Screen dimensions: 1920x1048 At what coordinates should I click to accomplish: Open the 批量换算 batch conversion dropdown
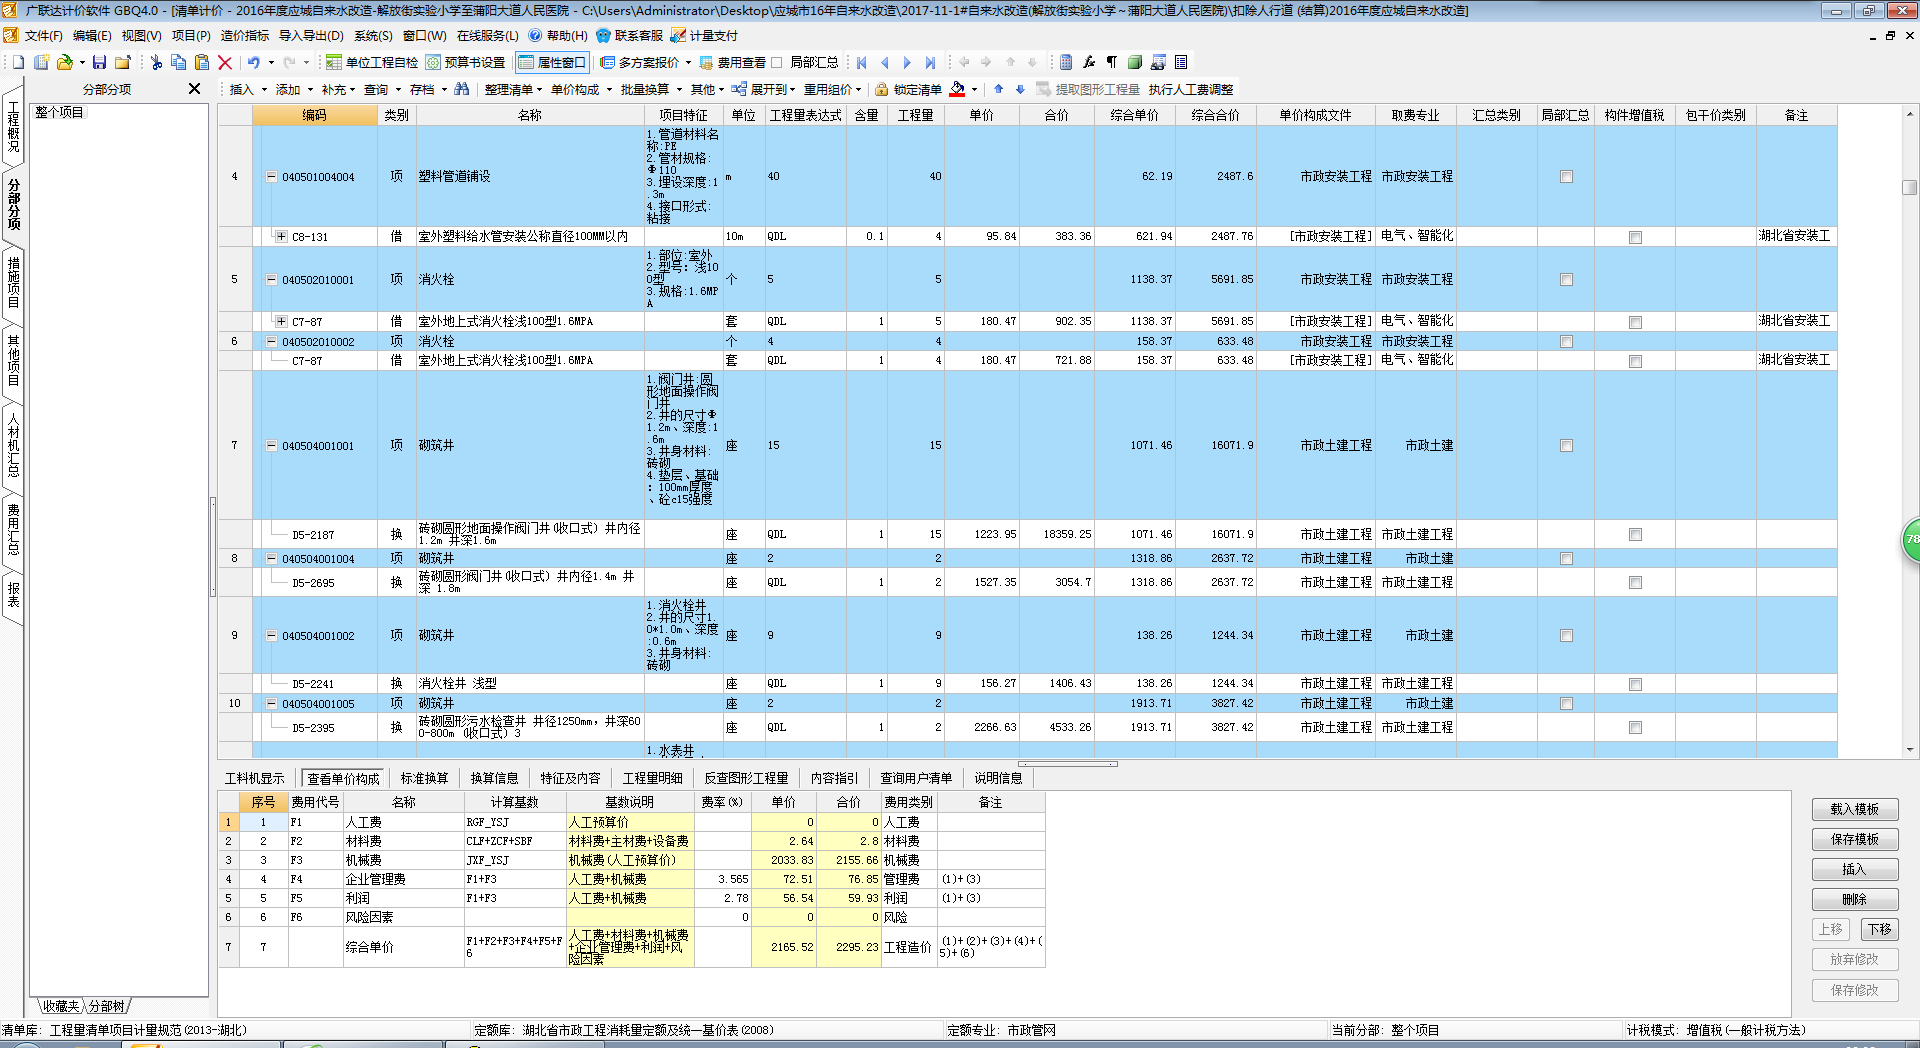(x=650, y=89)
